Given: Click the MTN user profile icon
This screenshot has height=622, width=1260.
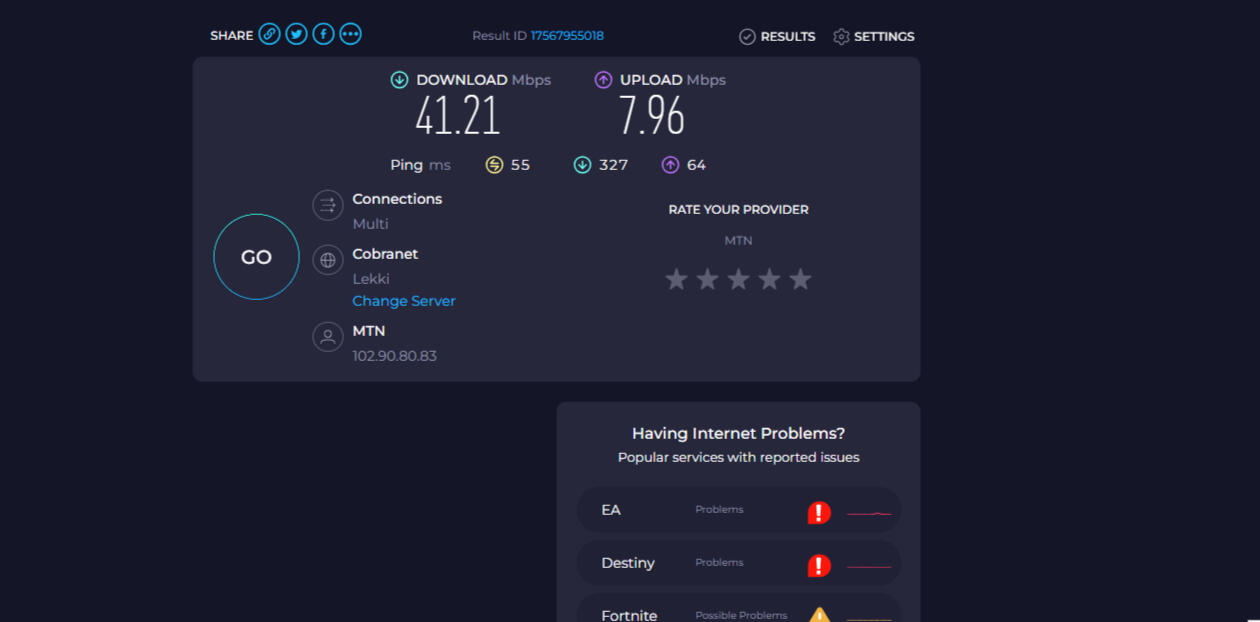Looking at the screenshot, I should pyautogui.click(x=328, y=336).
